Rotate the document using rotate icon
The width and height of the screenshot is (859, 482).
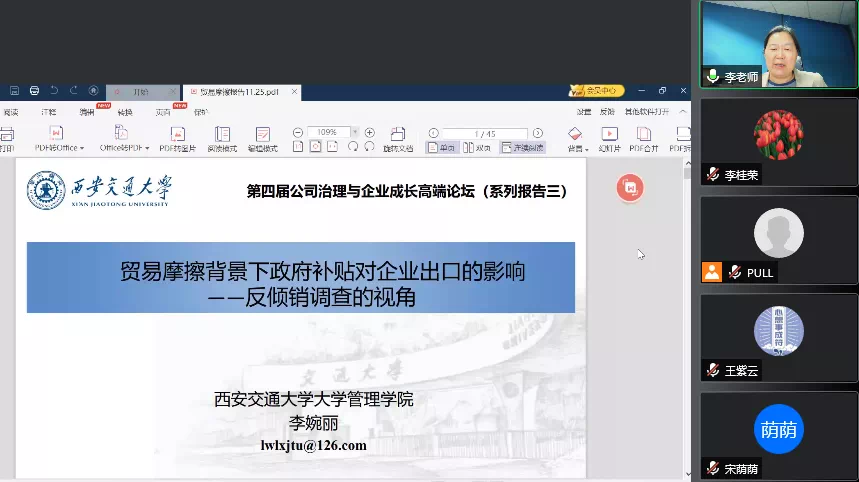[x=398, y=133]
